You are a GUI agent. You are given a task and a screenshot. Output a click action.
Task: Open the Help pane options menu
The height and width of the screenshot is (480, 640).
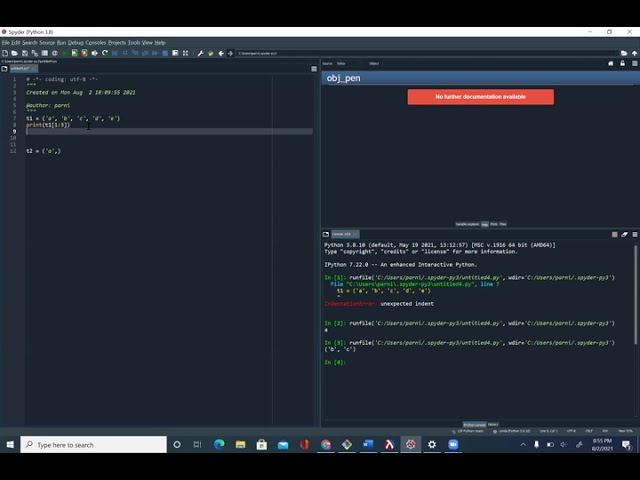[x=635, y=63]
